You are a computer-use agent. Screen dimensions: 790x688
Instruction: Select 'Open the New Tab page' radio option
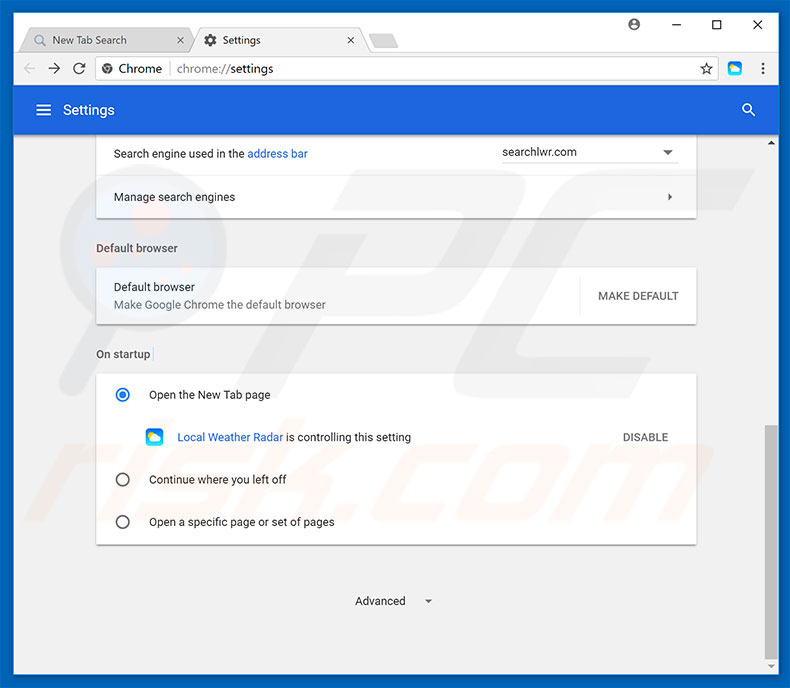pos(123,395)
